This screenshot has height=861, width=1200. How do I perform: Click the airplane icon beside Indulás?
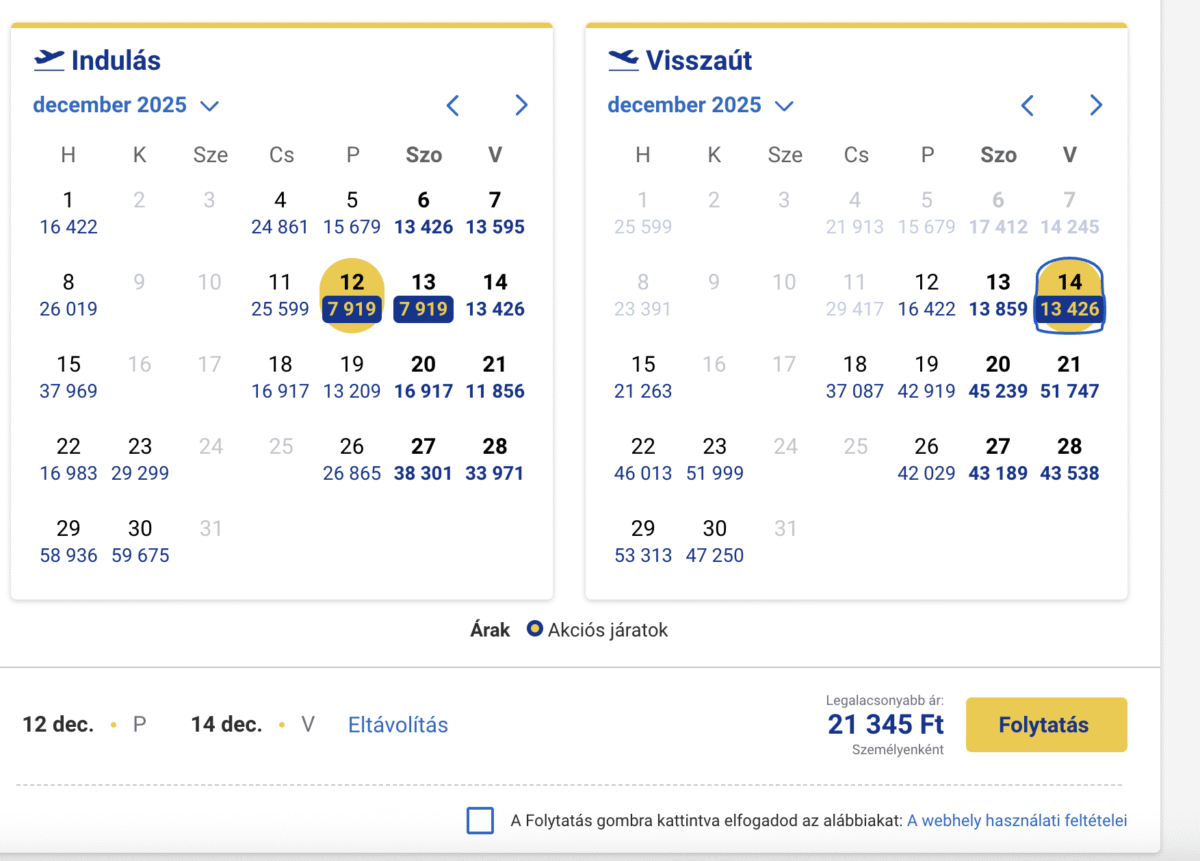click(x=47, y=60)
